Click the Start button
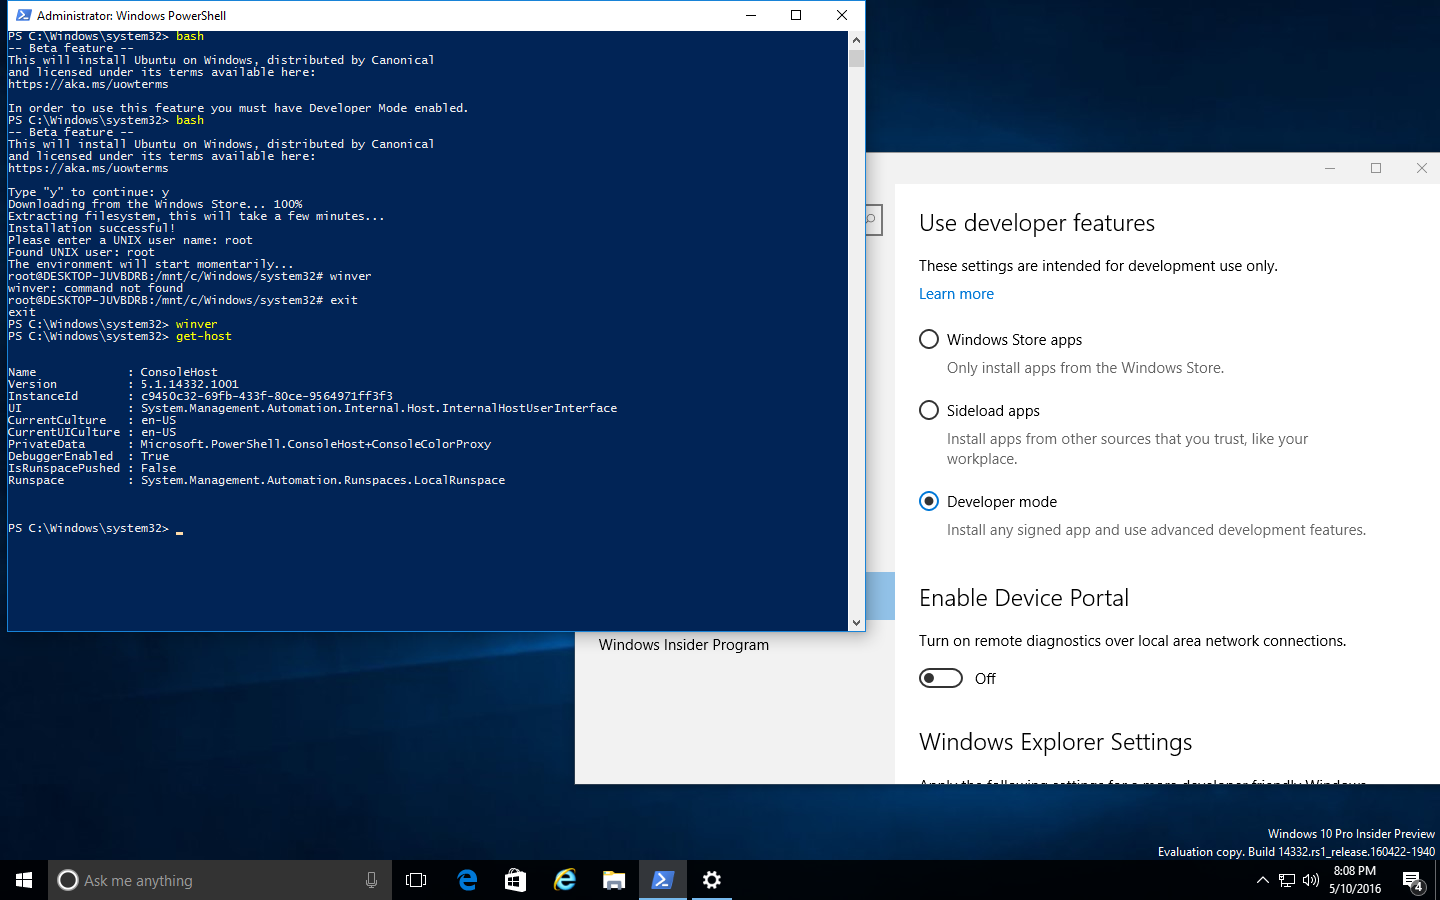Viewport: 1440px width, 900px height. [x=22, y=880]
